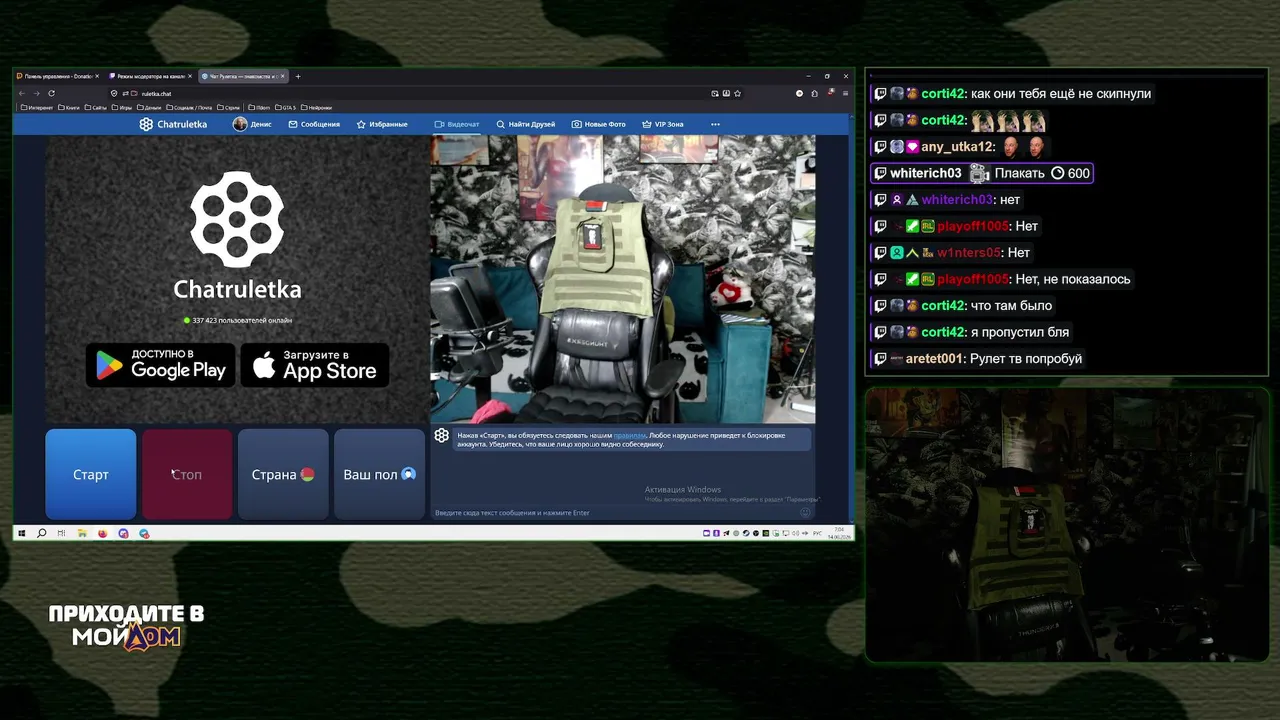Open the Новые Фото section
1280x720 pixels.
coord(598,124)
